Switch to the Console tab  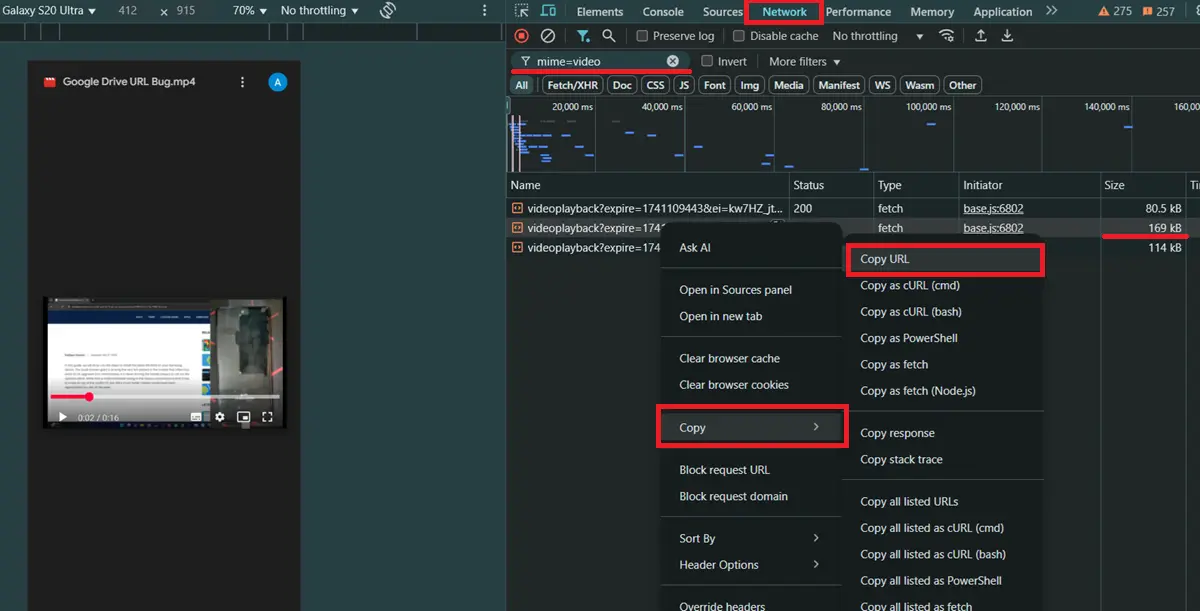(663, 12)
